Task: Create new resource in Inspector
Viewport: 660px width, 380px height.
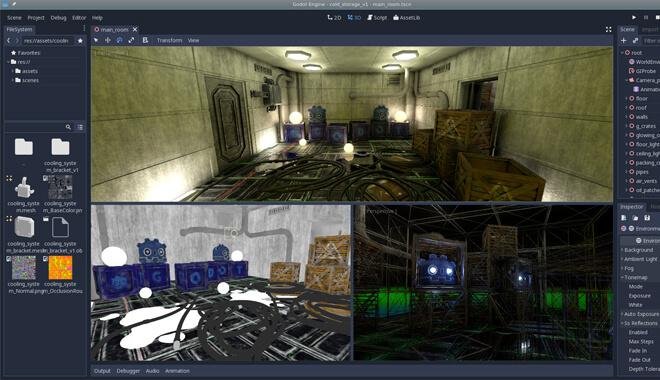Action: click(624, 218)
